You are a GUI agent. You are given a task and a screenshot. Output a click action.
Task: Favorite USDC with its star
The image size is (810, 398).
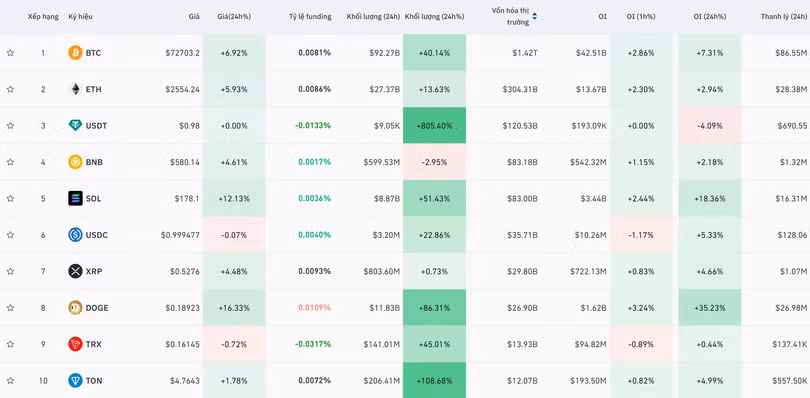(x=10, y=235)
